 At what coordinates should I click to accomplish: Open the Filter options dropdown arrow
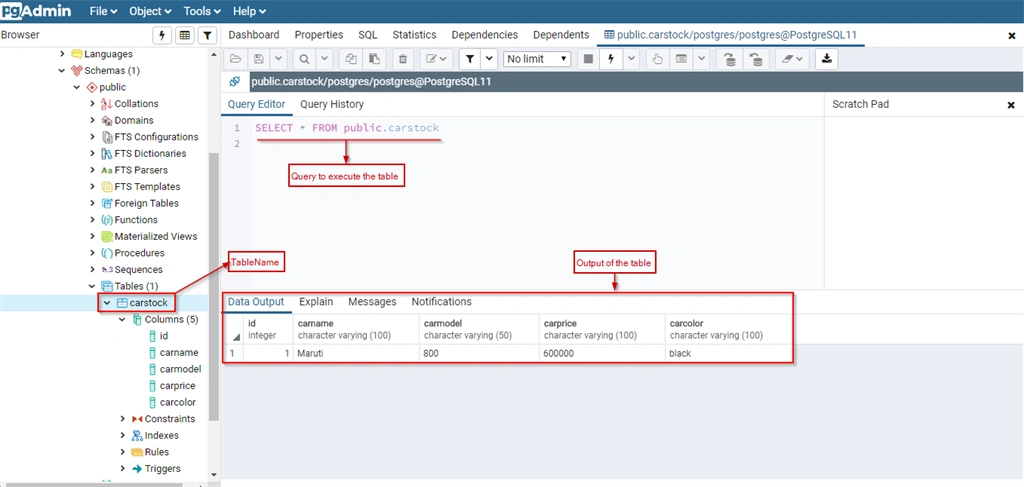tap(489, 59)
